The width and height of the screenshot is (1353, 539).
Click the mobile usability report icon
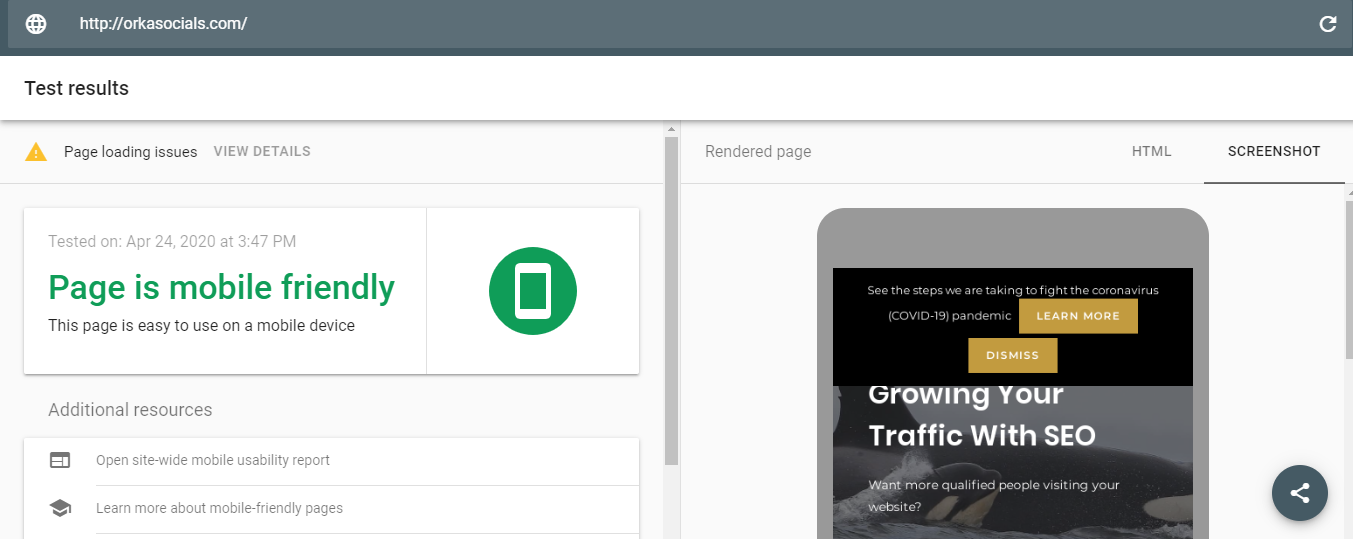click(60, 461)
